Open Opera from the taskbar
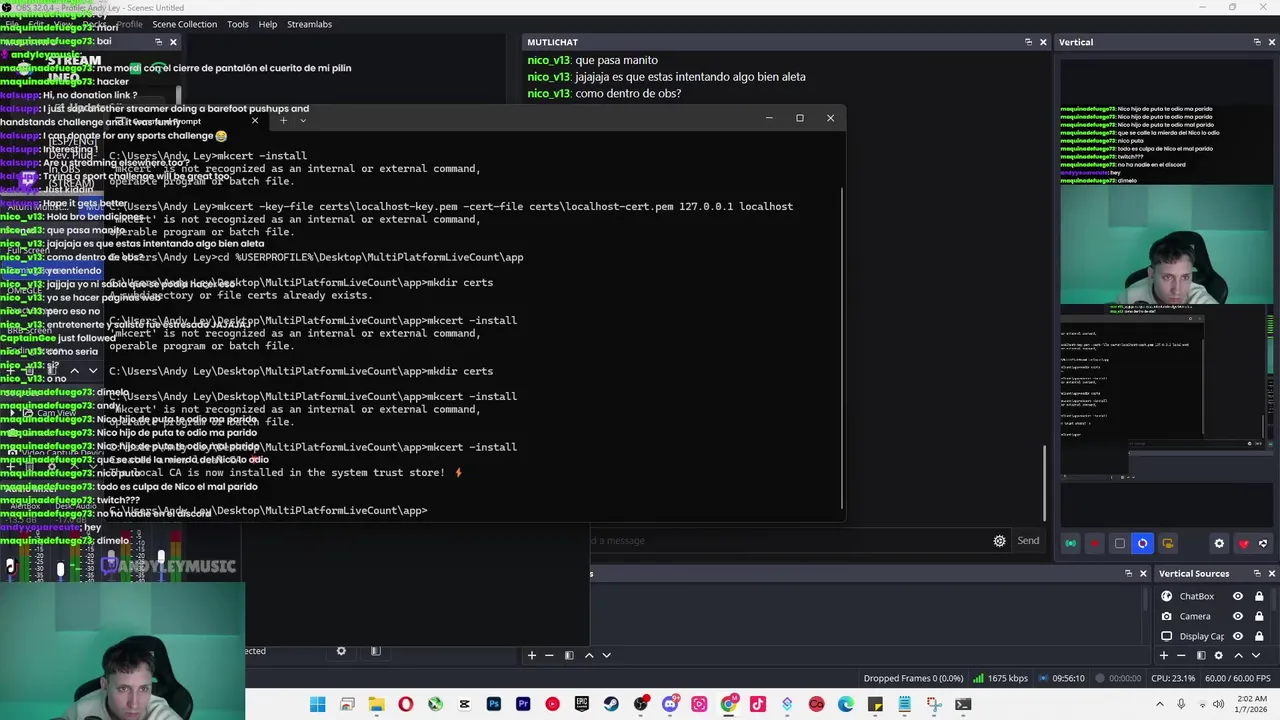The width and height of the screenshot is (1280, 720). 405,705
